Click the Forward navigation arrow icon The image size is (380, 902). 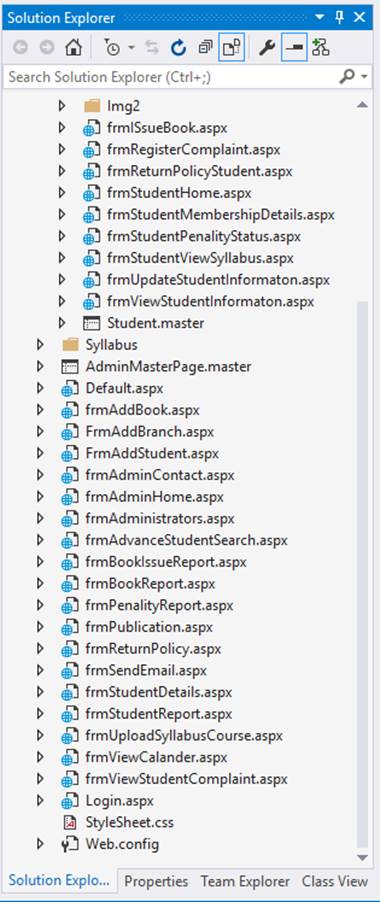pyautogui.click(x=47, y=48)
